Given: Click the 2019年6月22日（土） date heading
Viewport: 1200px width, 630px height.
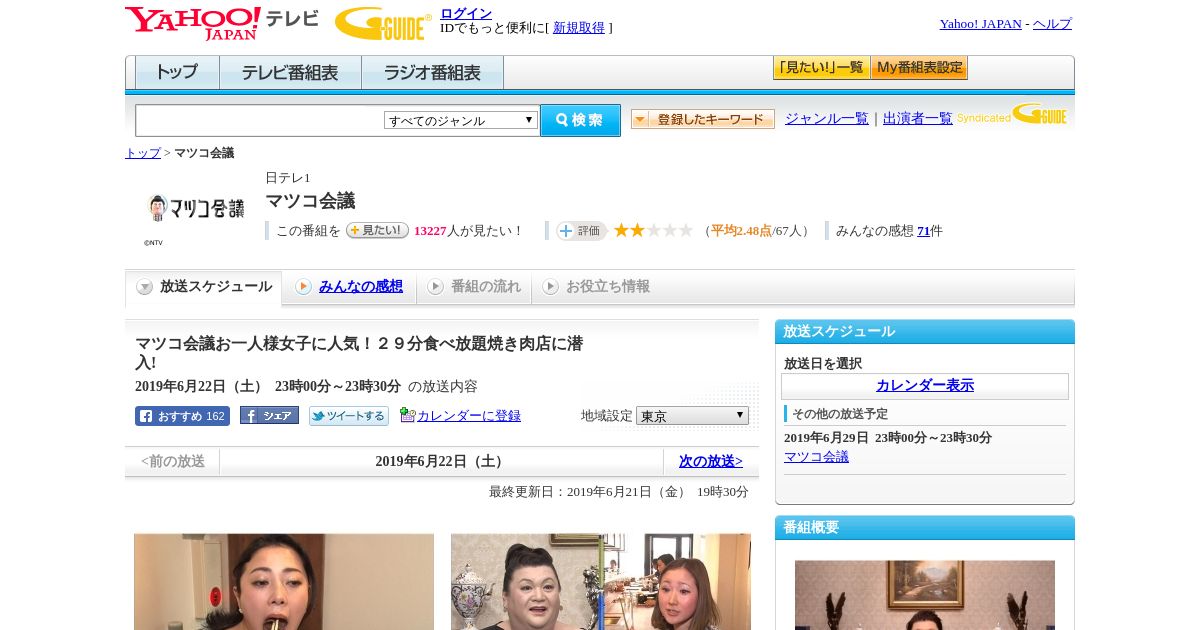Looking at the screenshot, I should point(441,461).
